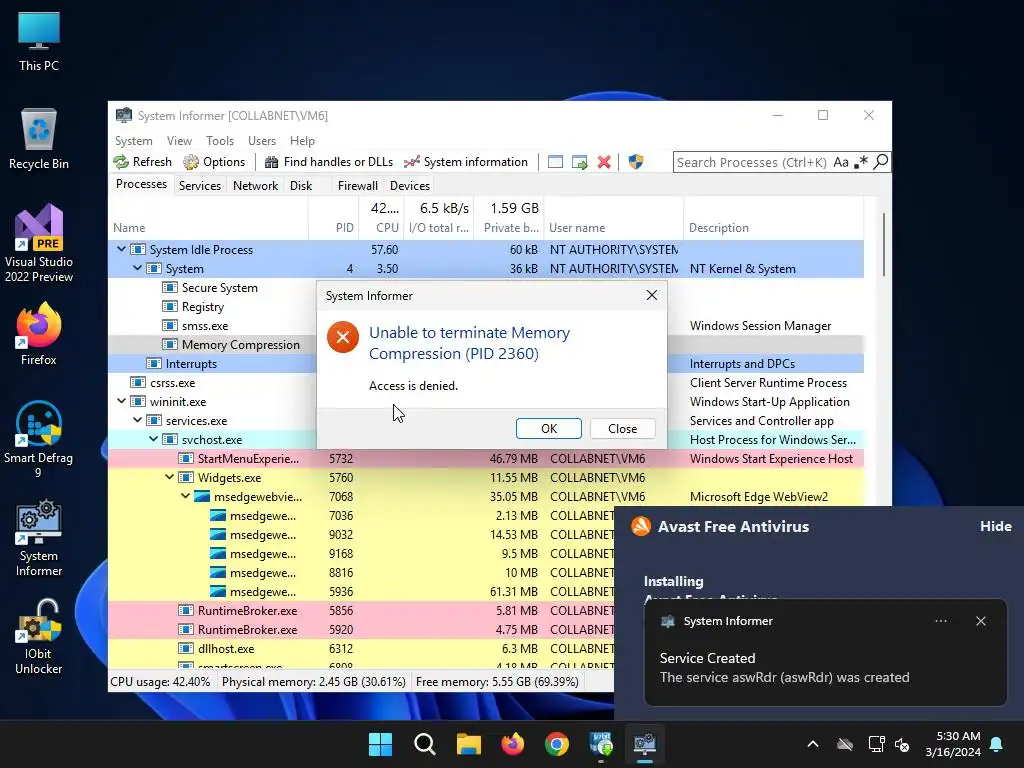Hide the Avast Free Antivirus popup
The width and height of the screenshot is (1024, 768).
(996, 526)
